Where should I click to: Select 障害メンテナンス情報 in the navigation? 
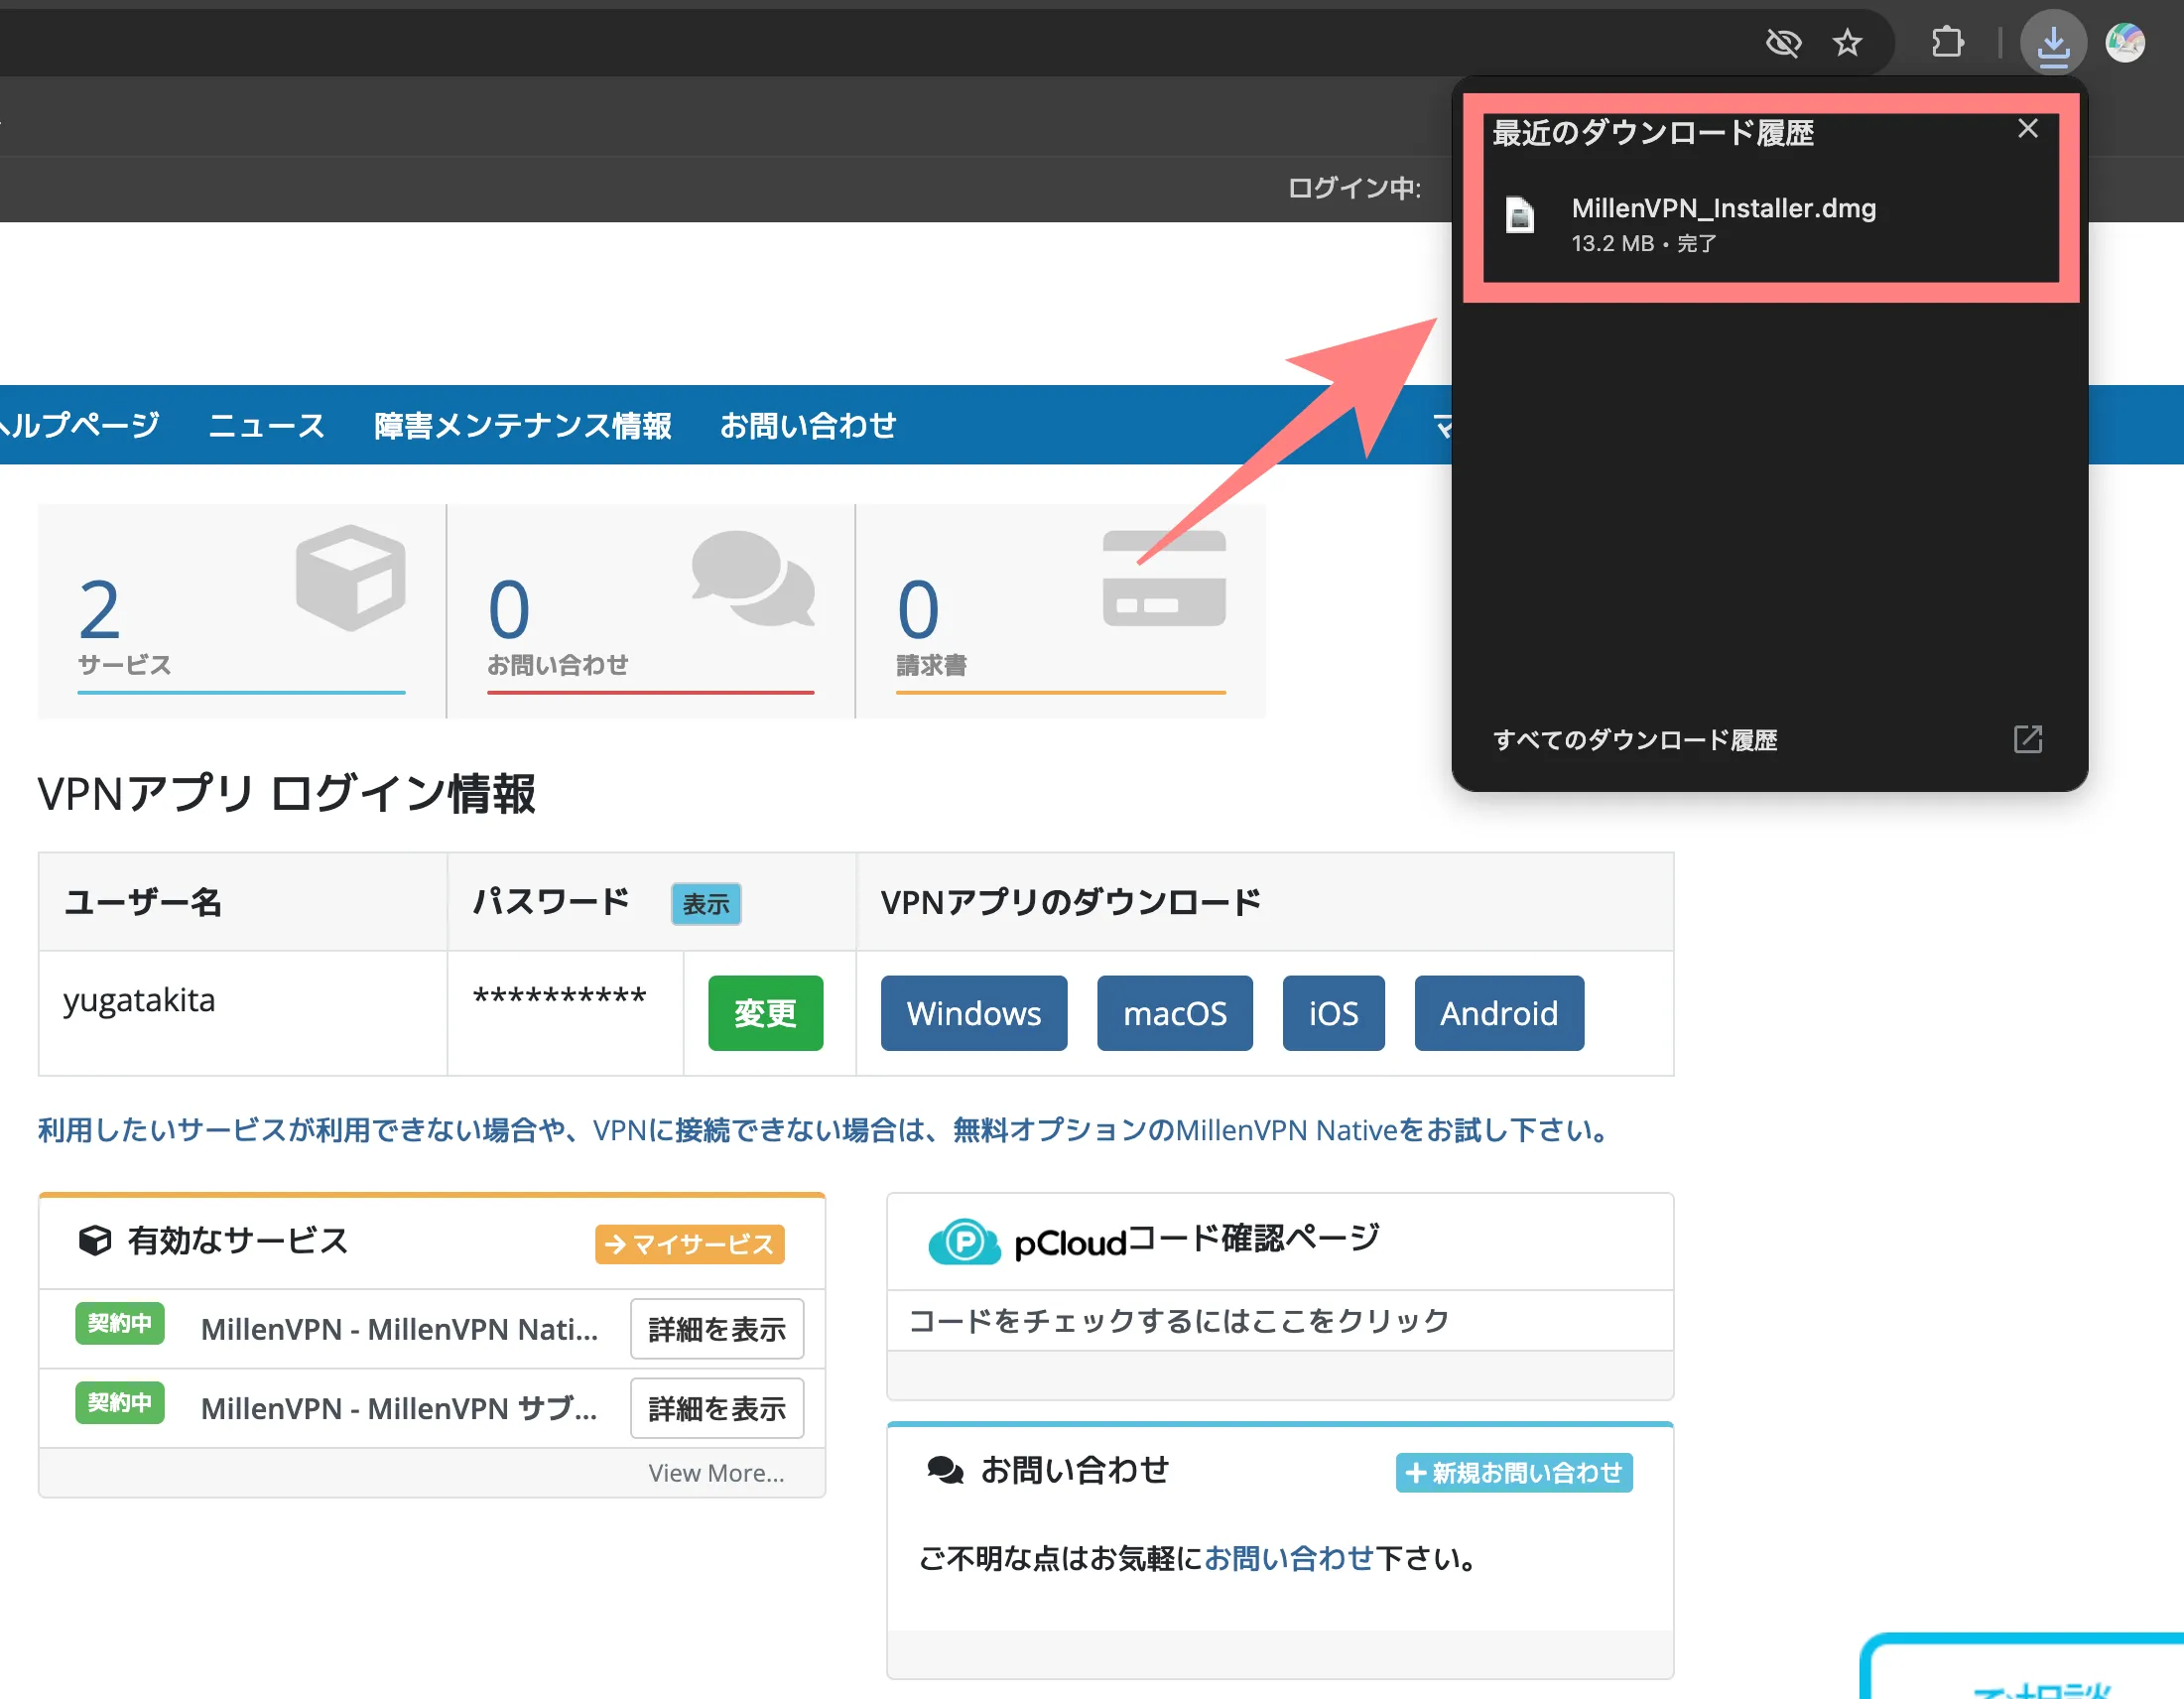(x=523, y=425)
